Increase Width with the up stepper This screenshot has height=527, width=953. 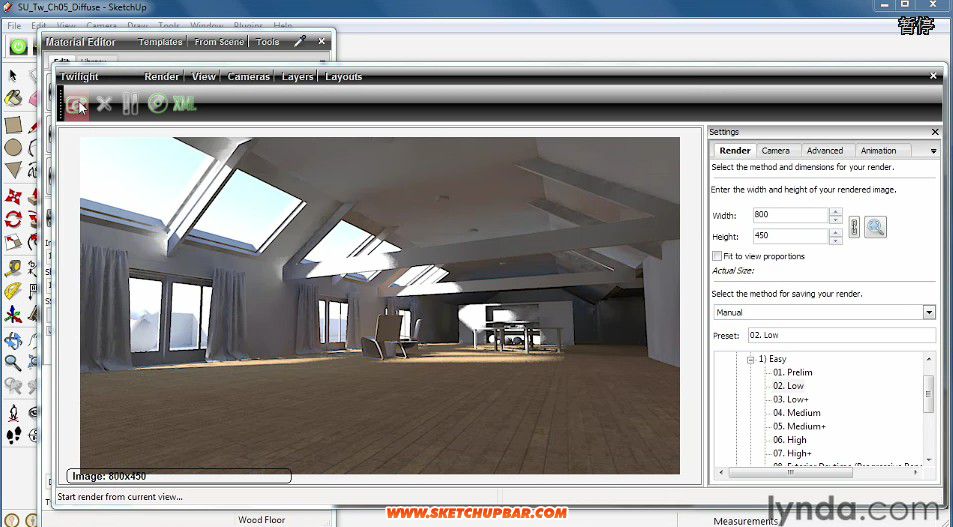click(x=836, y=212)
